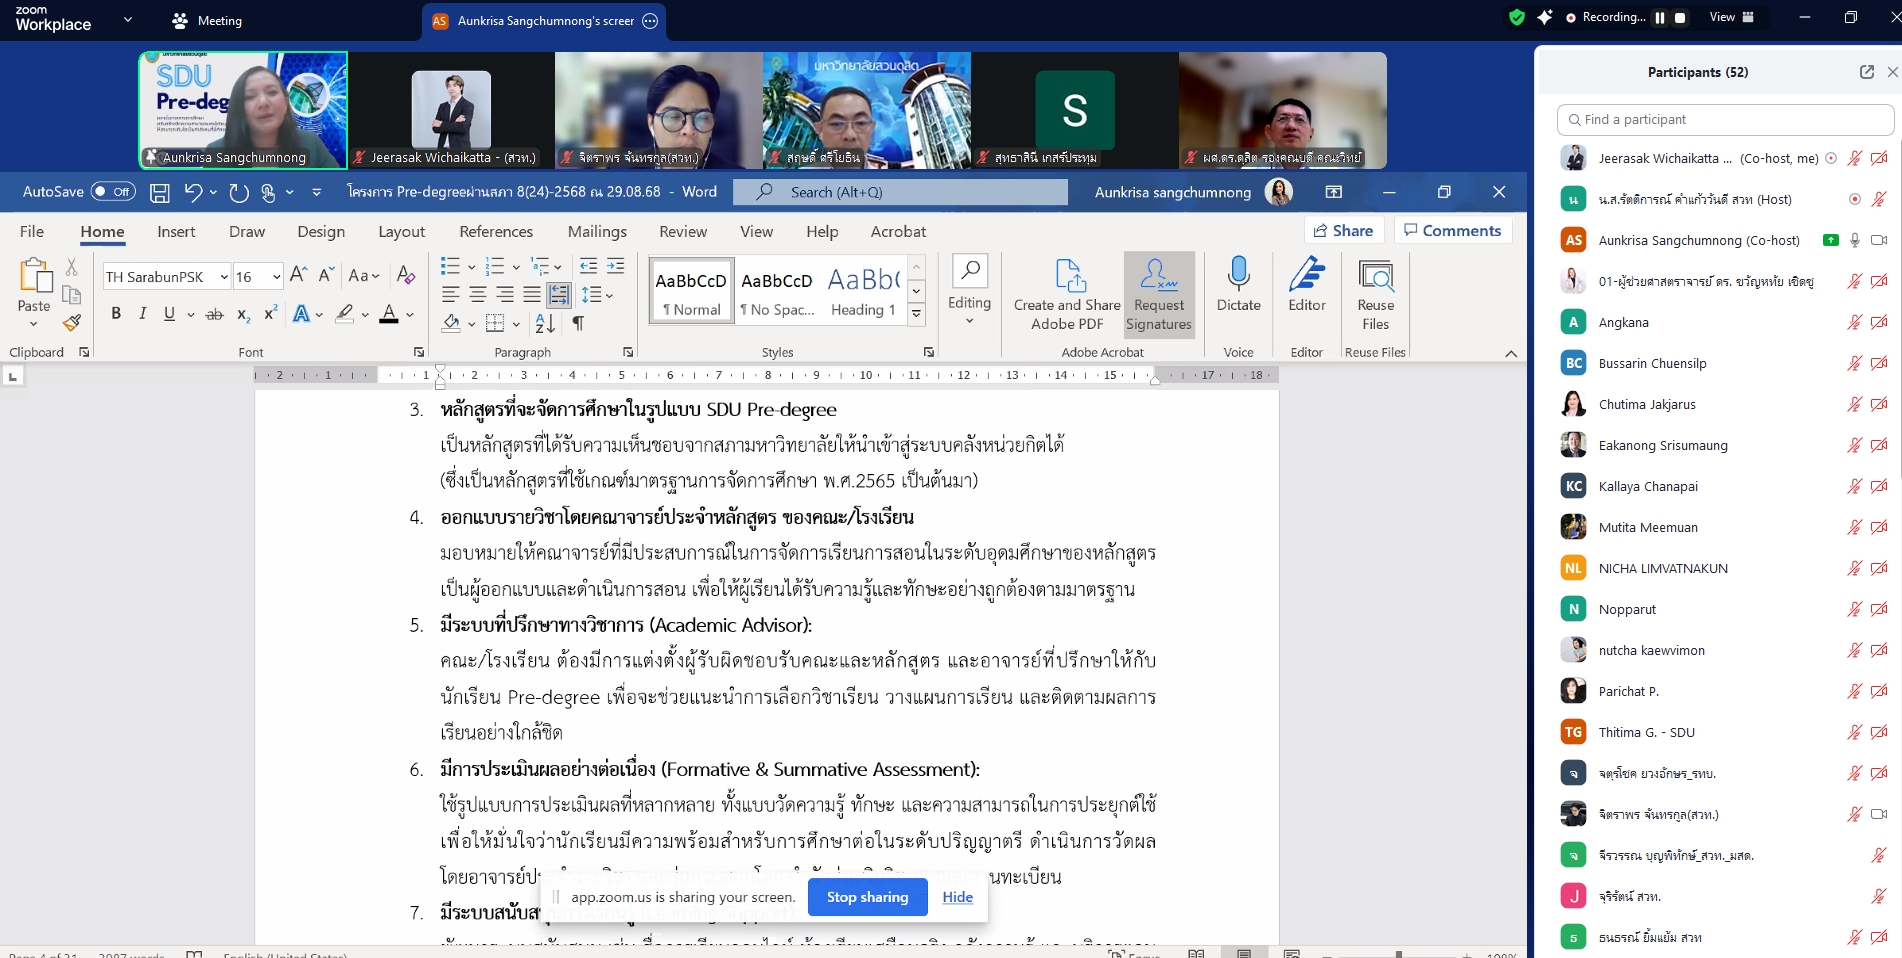Click the Undo arrow icon
Image resolution: width=1902 pixels, height=958 pixels.
(x=193, y=192)
